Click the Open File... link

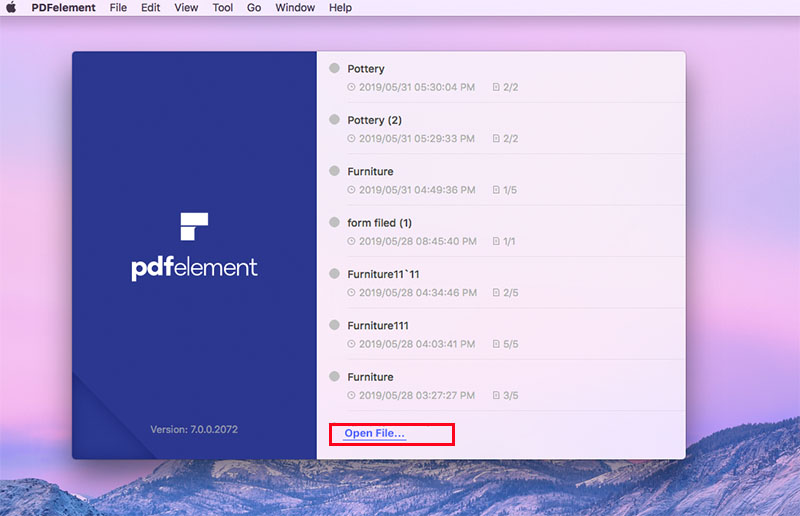click(x=374, y=433)
